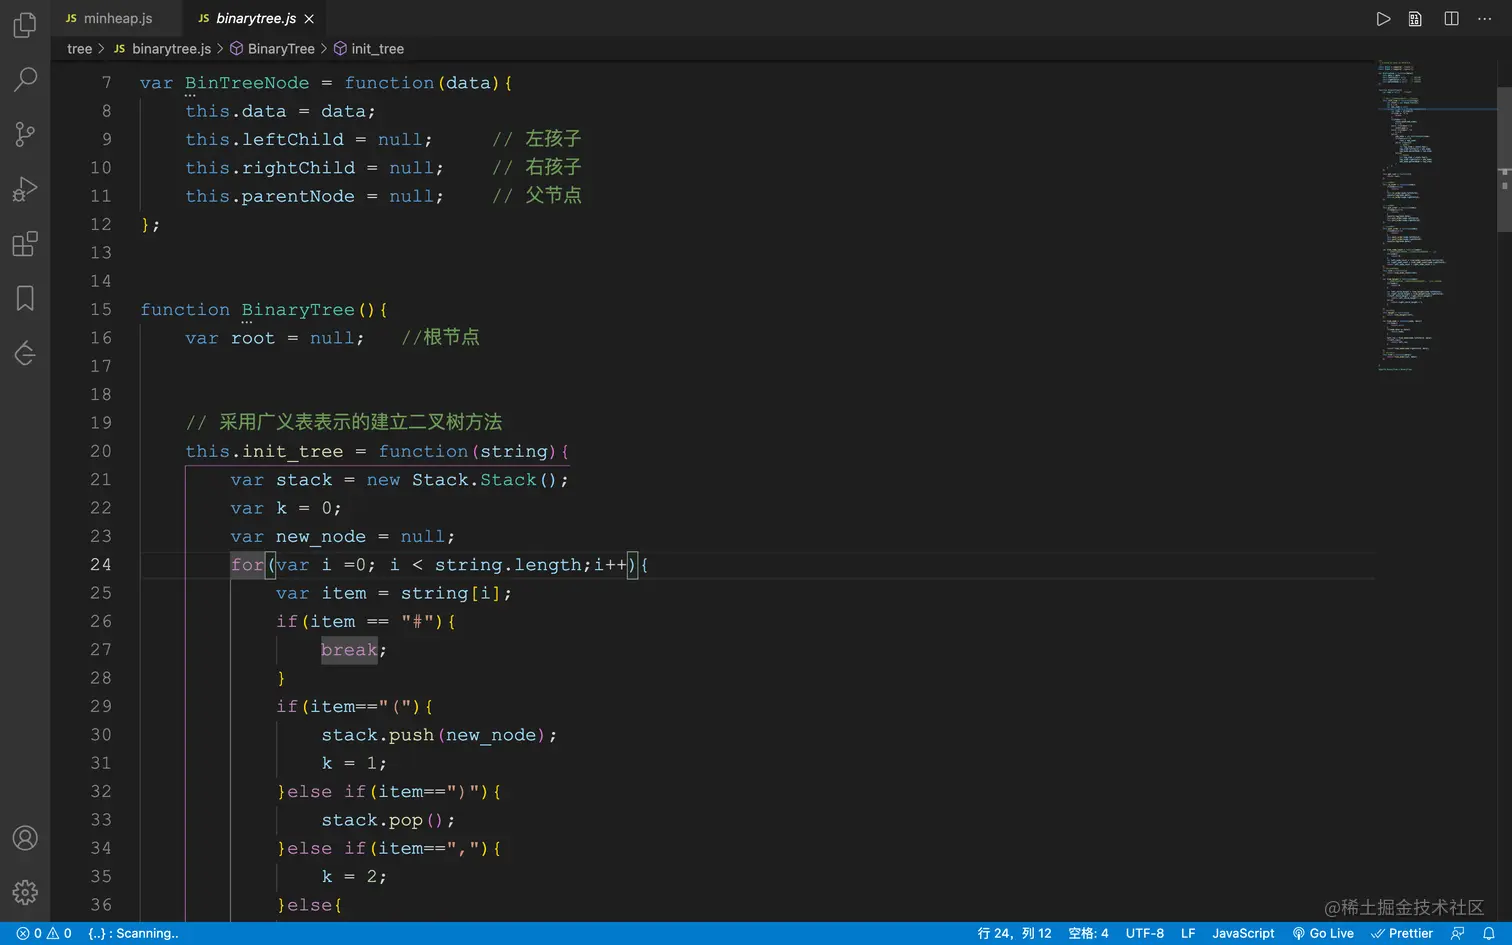
Task: Select the binarytree.js editor tab
Action: click(x=255, y=18)
